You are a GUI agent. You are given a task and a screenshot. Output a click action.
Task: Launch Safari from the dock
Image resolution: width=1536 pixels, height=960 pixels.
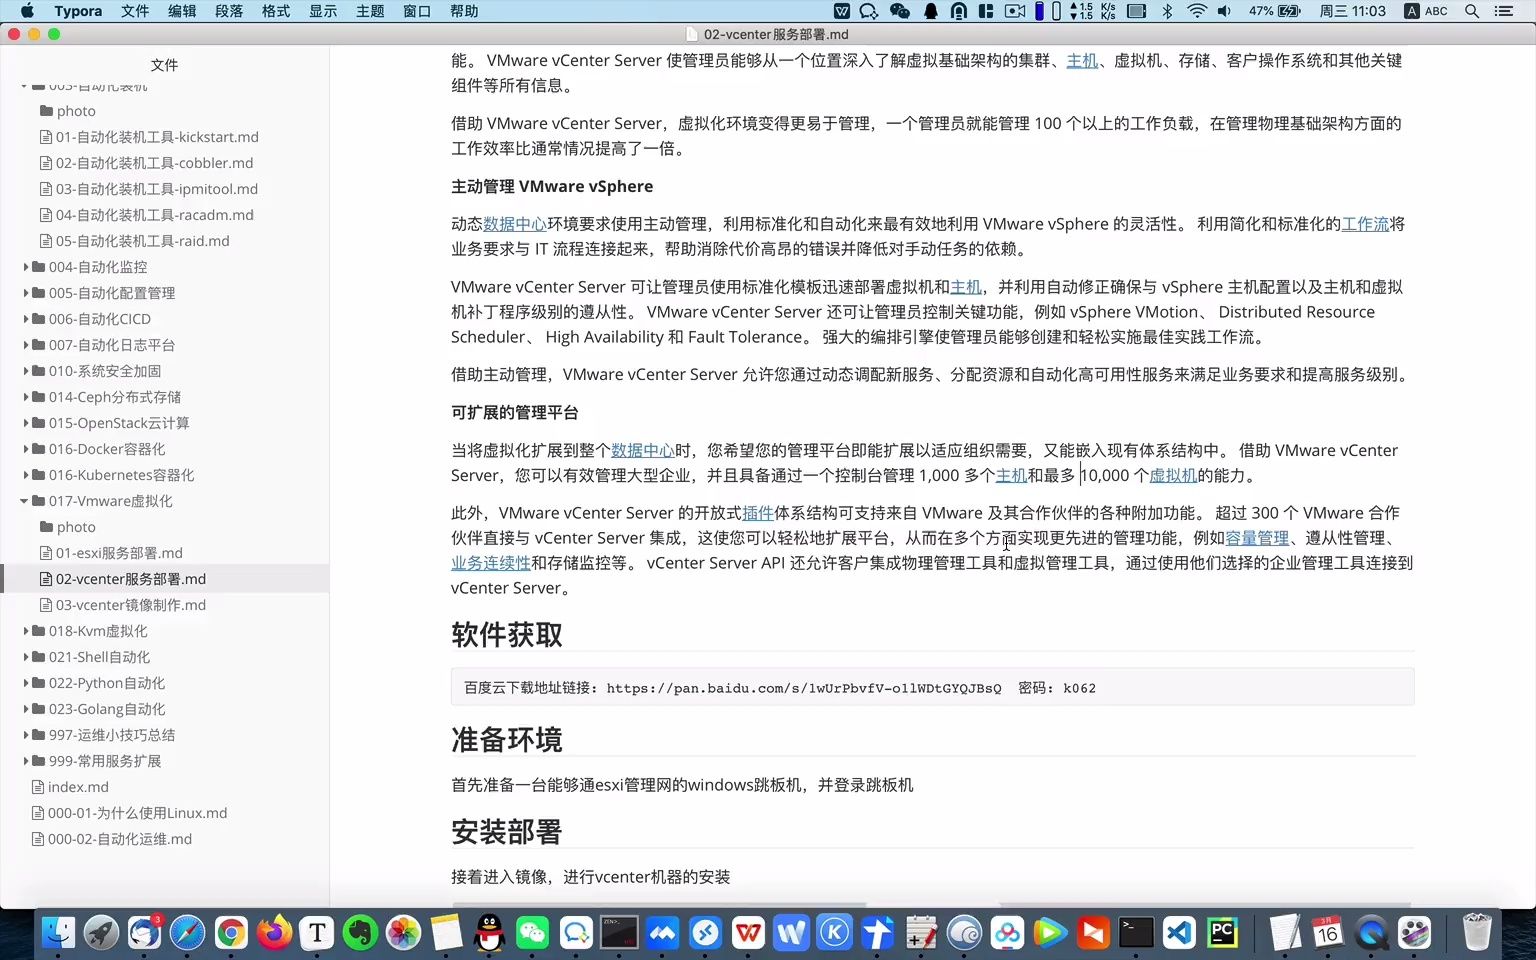187,933
